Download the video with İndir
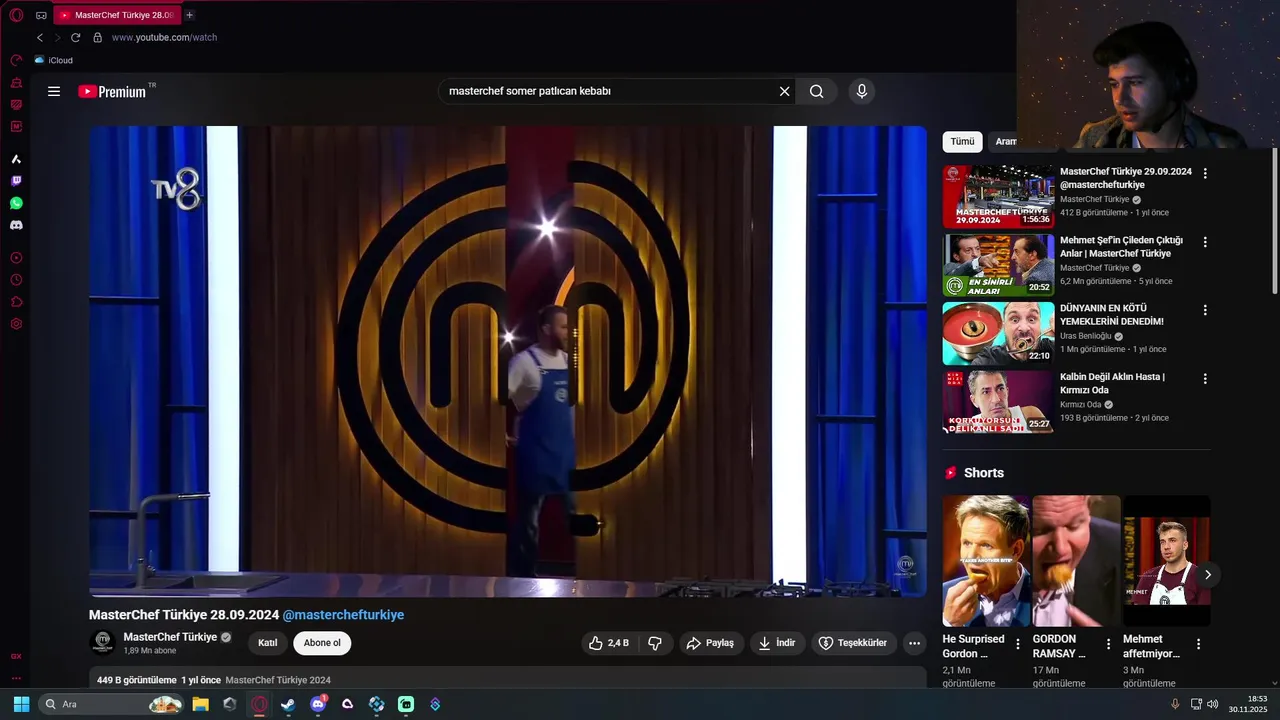 (777, 643)
